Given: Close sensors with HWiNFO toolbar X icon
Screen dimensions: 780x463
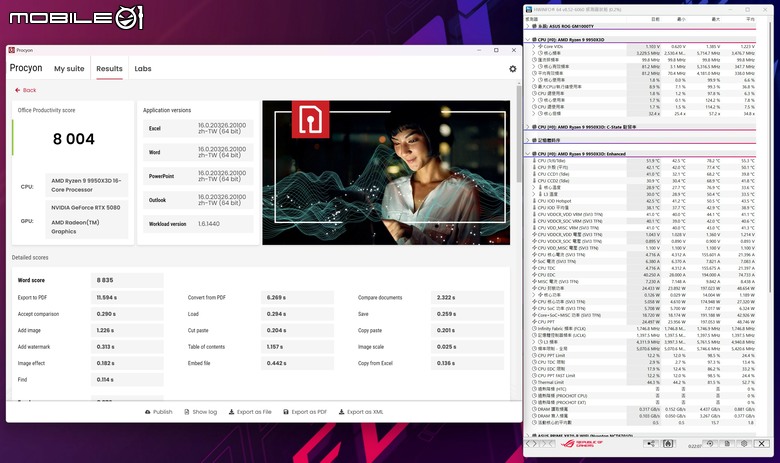Looking at the screenshot, I should coord(762,444).
